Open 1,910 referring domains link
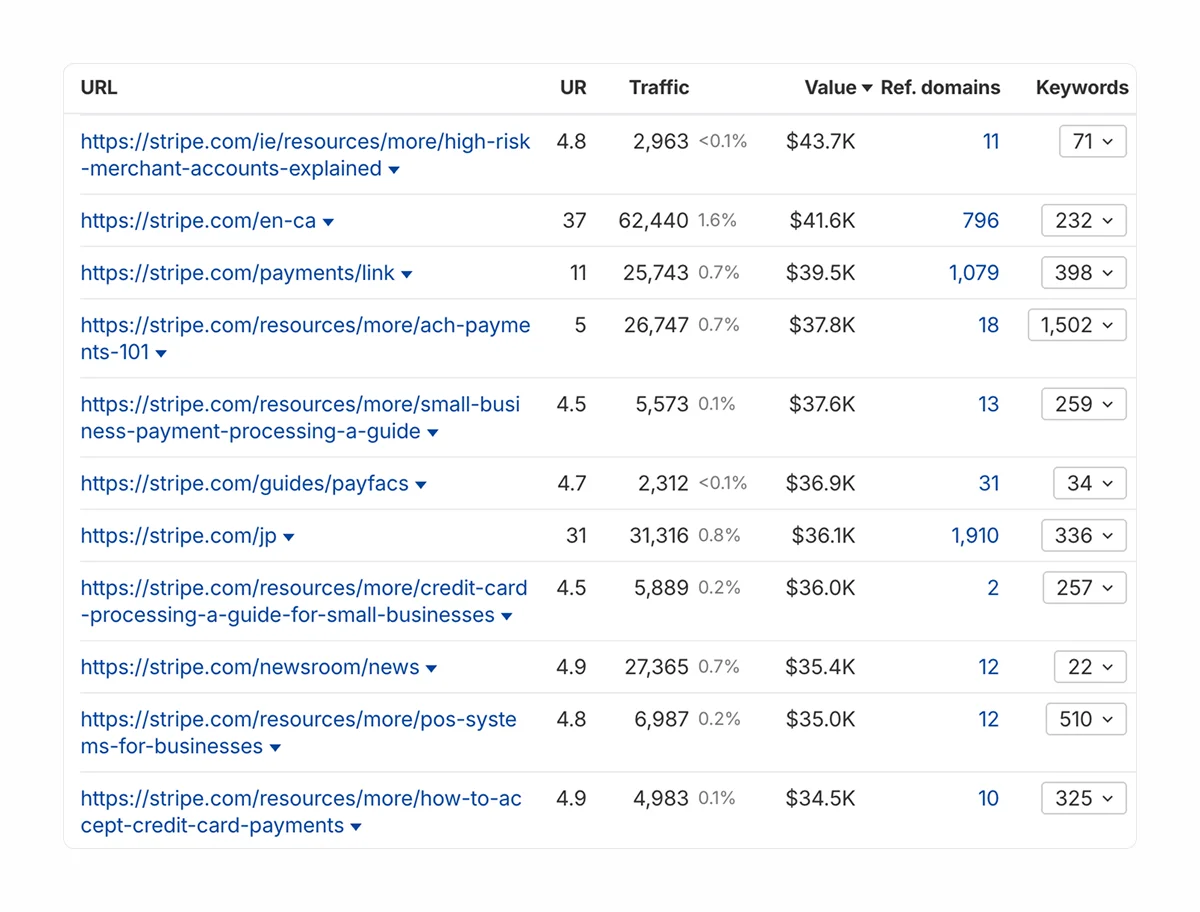This screenshot has height=912, width=1200. (975, 536)
